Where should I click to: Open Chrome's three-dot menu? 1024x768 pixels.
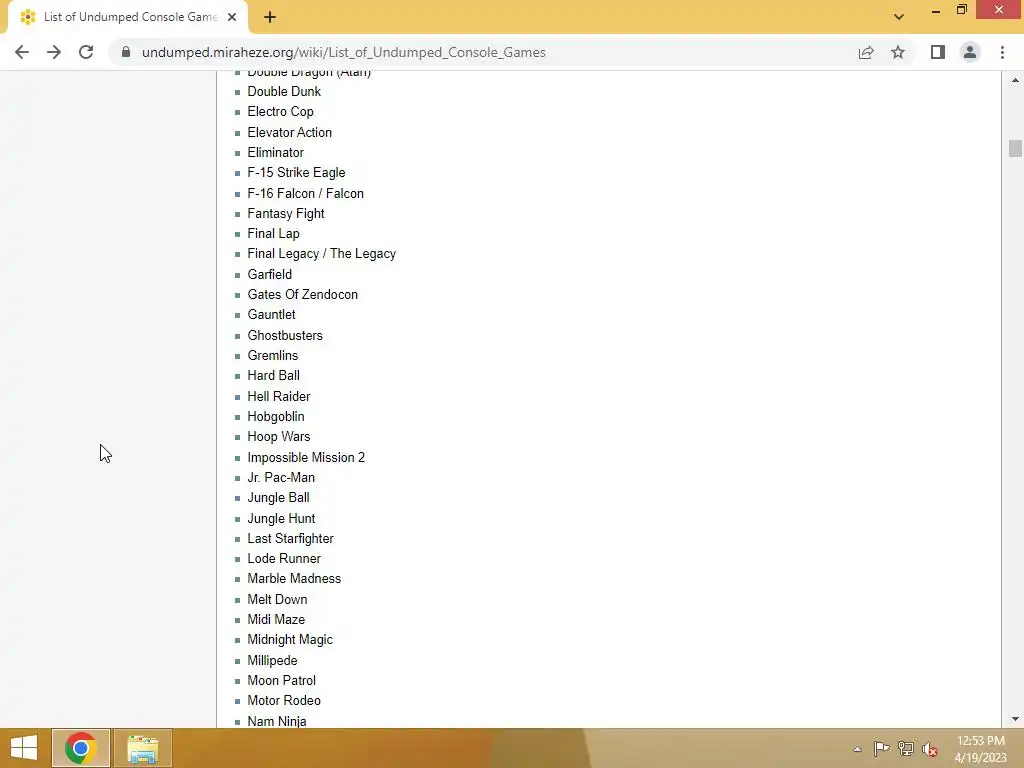(x=1002, y=52)
